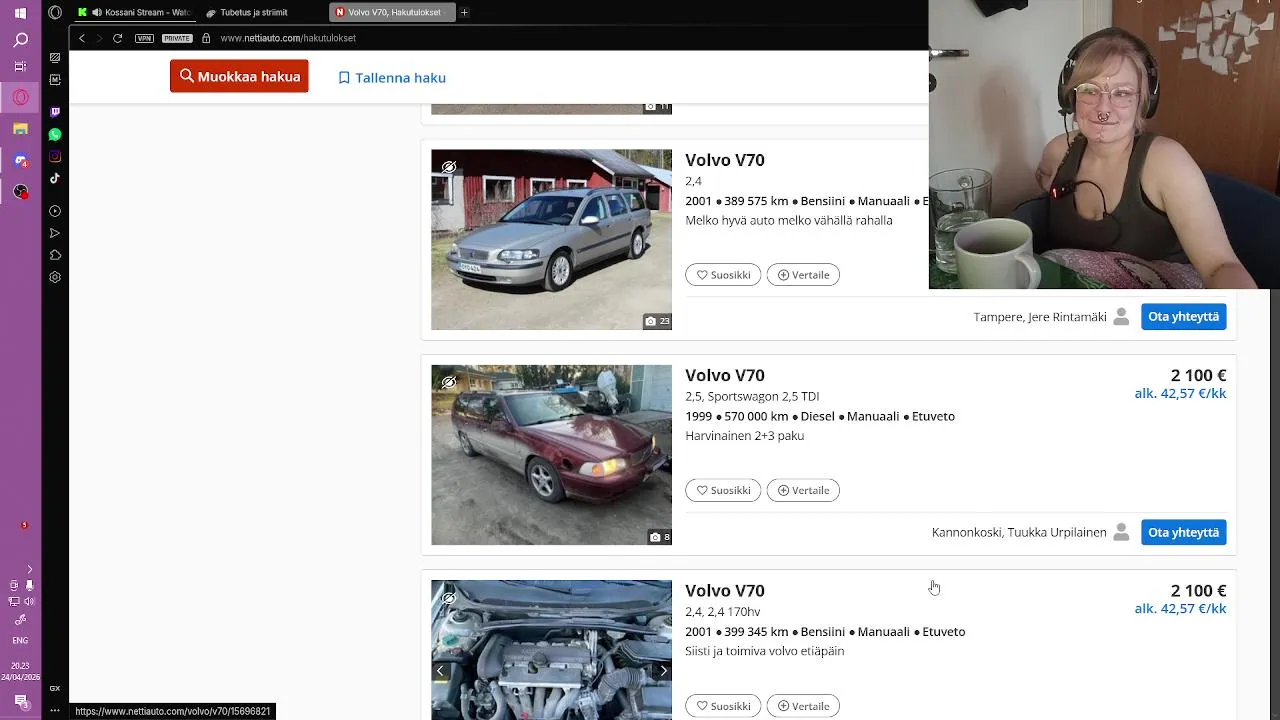Switch to Kossani Stream tab
Screen dimensions: 1280x720
click(134, 12)
